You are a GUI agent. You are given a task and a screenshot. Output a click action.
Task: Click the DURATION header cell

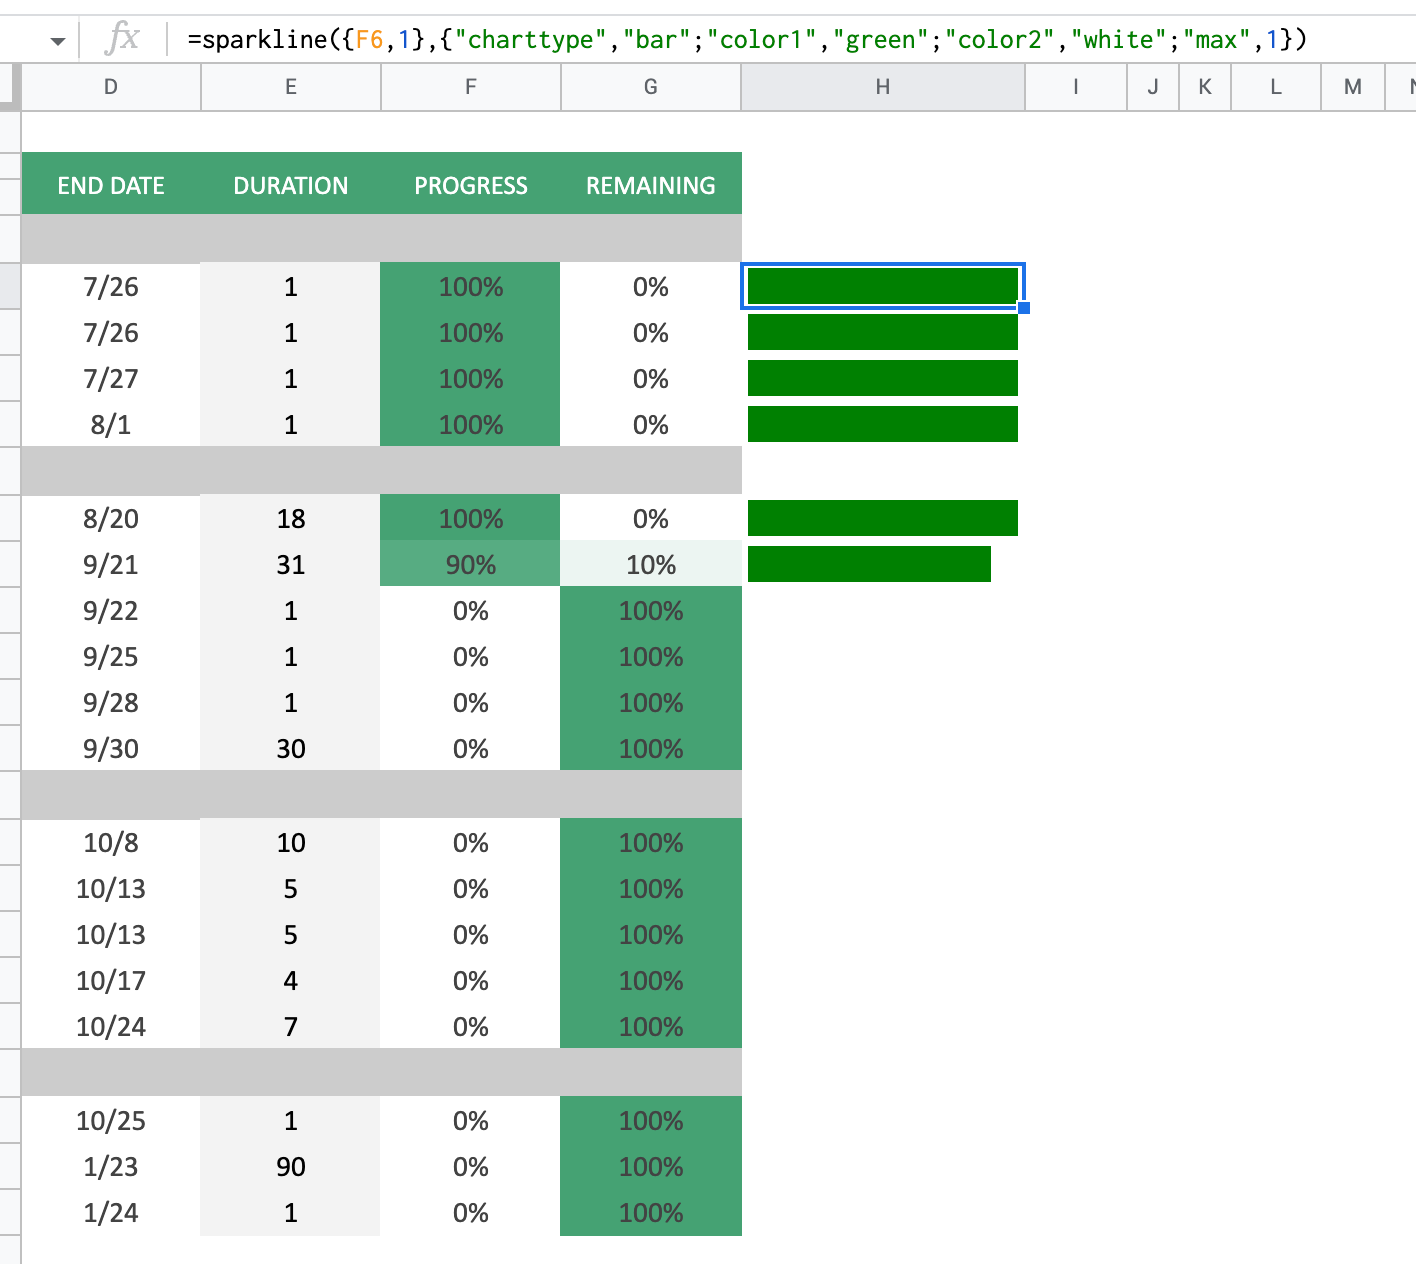pyautogui.click(x=290, y=184)
